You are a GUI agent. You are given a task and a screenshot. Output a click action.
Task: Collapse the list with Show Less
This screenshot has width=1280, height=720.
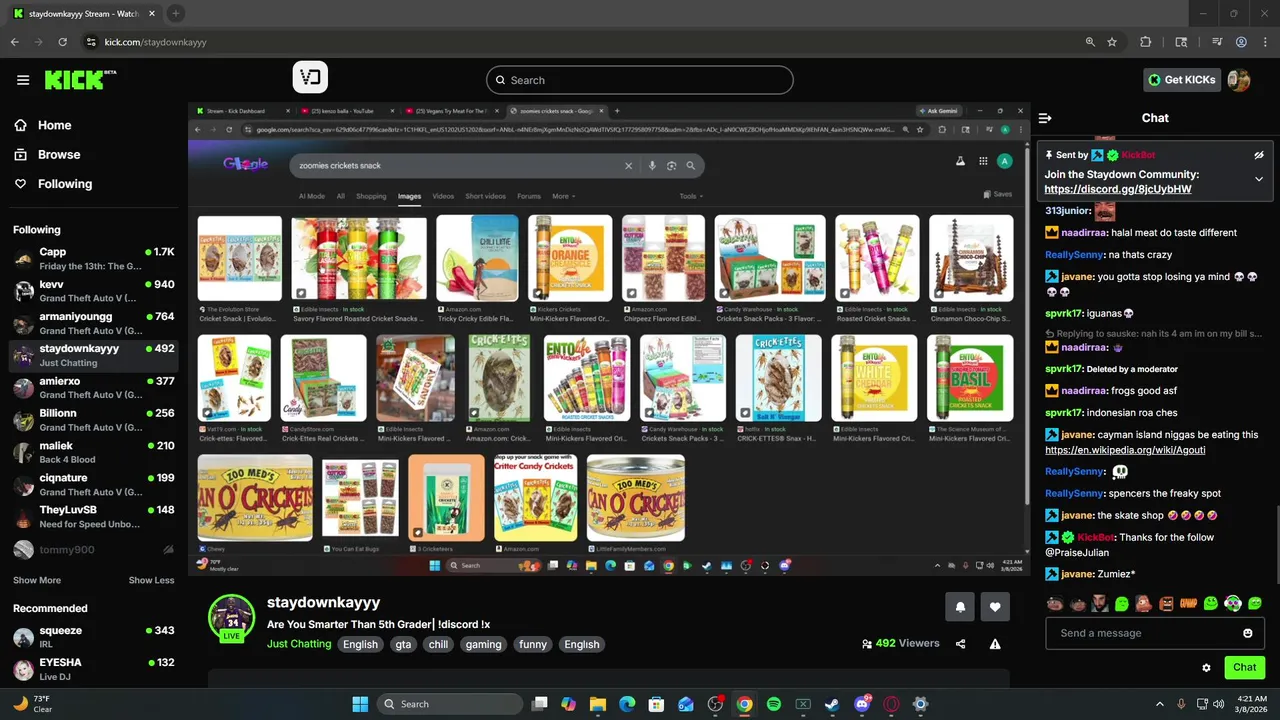[x=151, y=580]
